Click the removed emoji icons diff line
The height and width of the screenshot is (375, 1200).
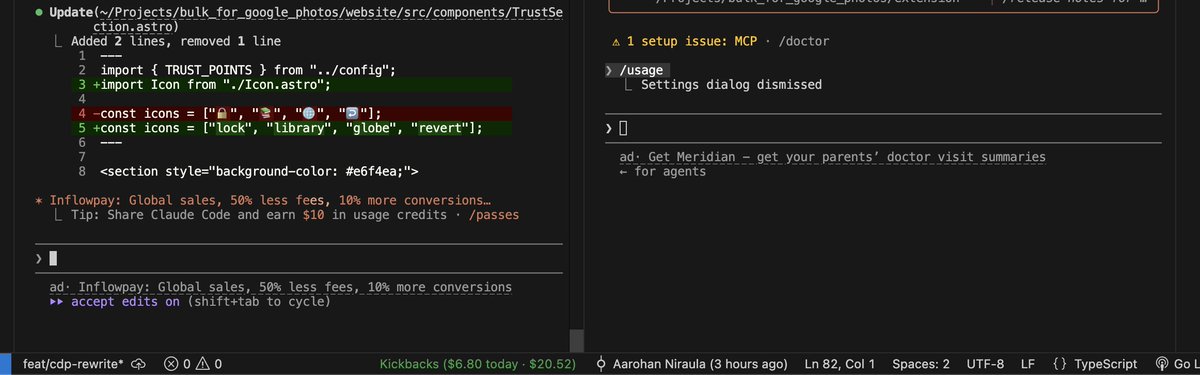[295, 114]
